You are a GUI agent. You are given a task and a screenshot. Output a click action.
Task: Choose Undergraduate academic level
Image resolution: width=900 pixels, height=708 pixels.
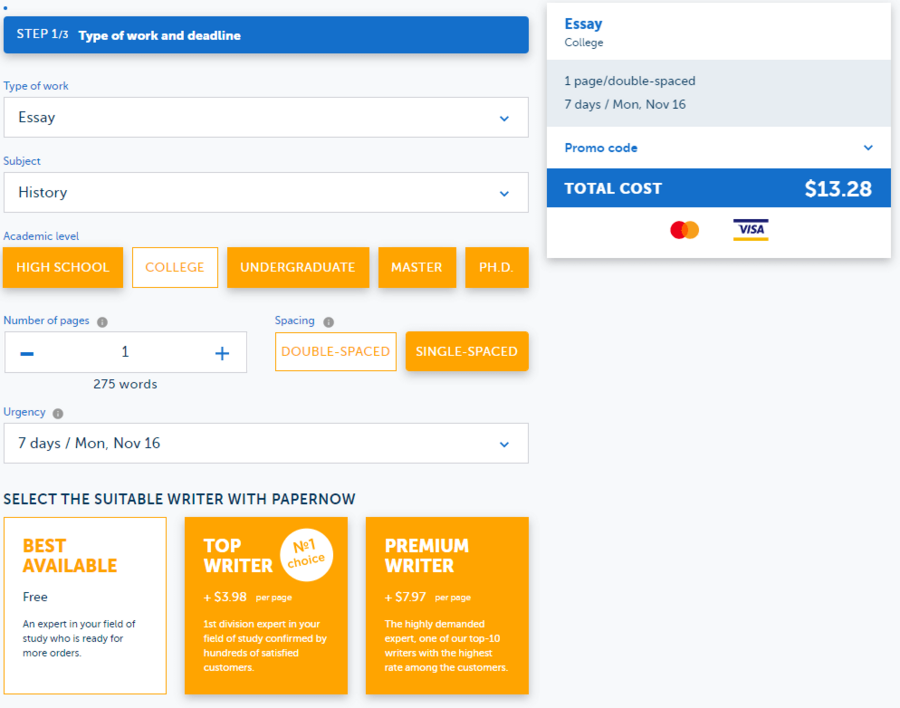point(297,268)
